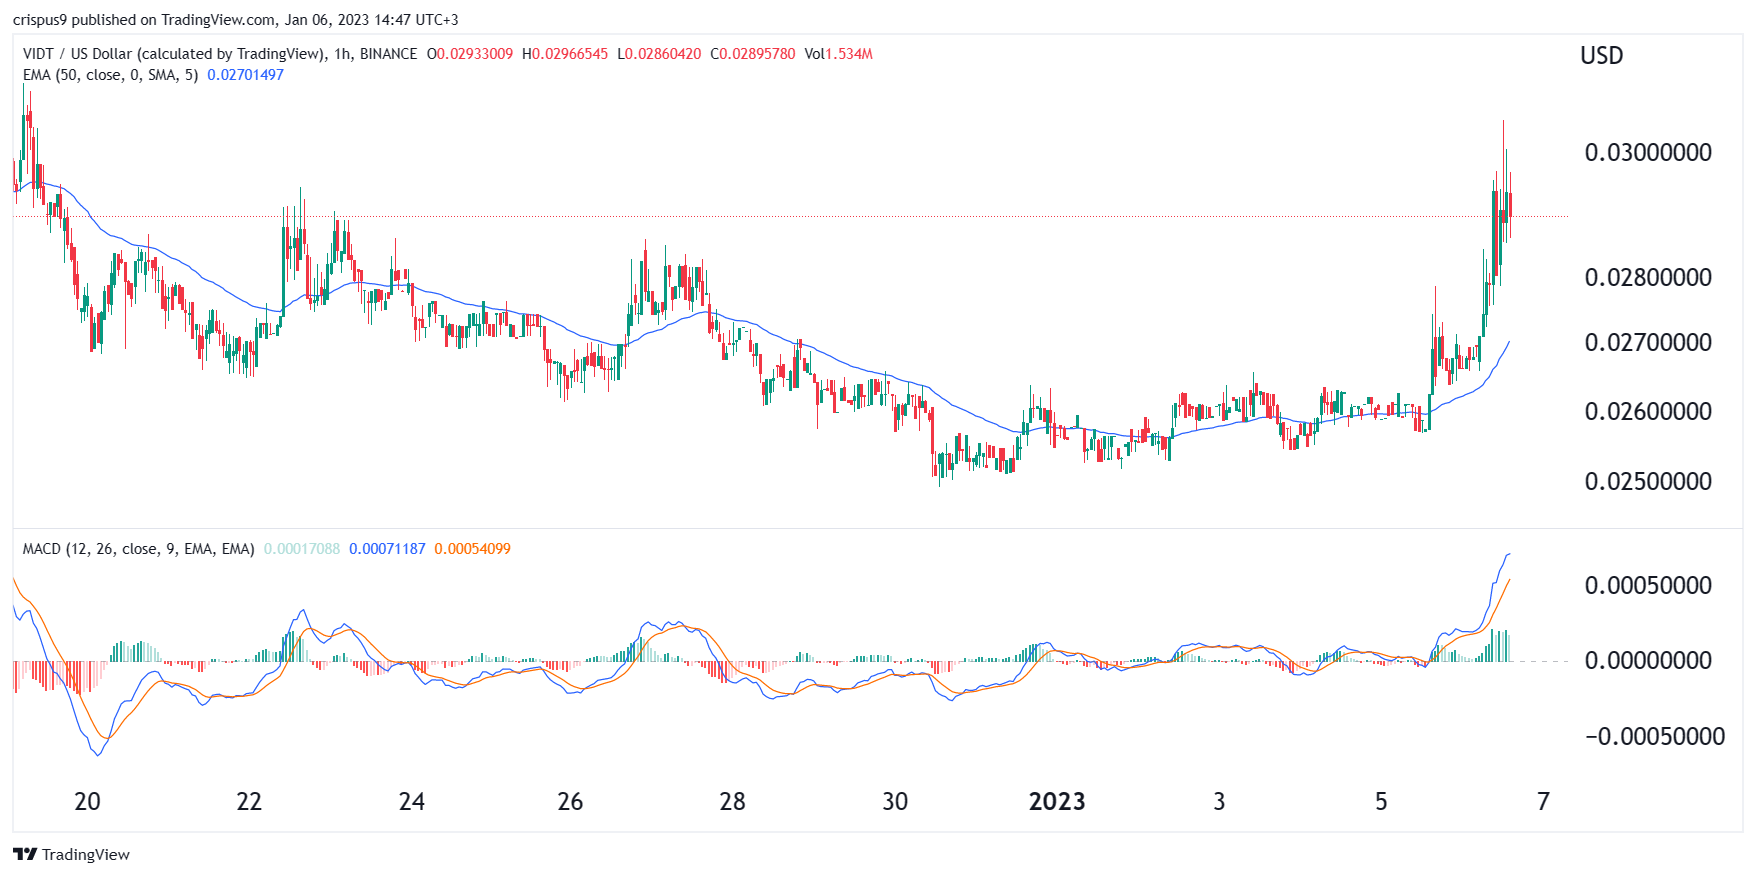The image size is (1756, 876).
Task: Click the date label 3 on time axis
Action: pos(1219,802)
